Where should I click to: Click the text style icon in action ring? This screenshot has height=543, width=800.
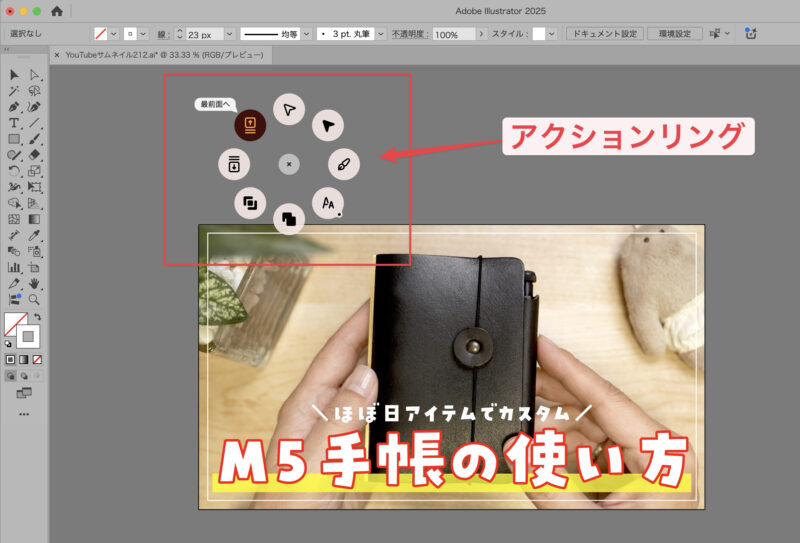(327, 203)
